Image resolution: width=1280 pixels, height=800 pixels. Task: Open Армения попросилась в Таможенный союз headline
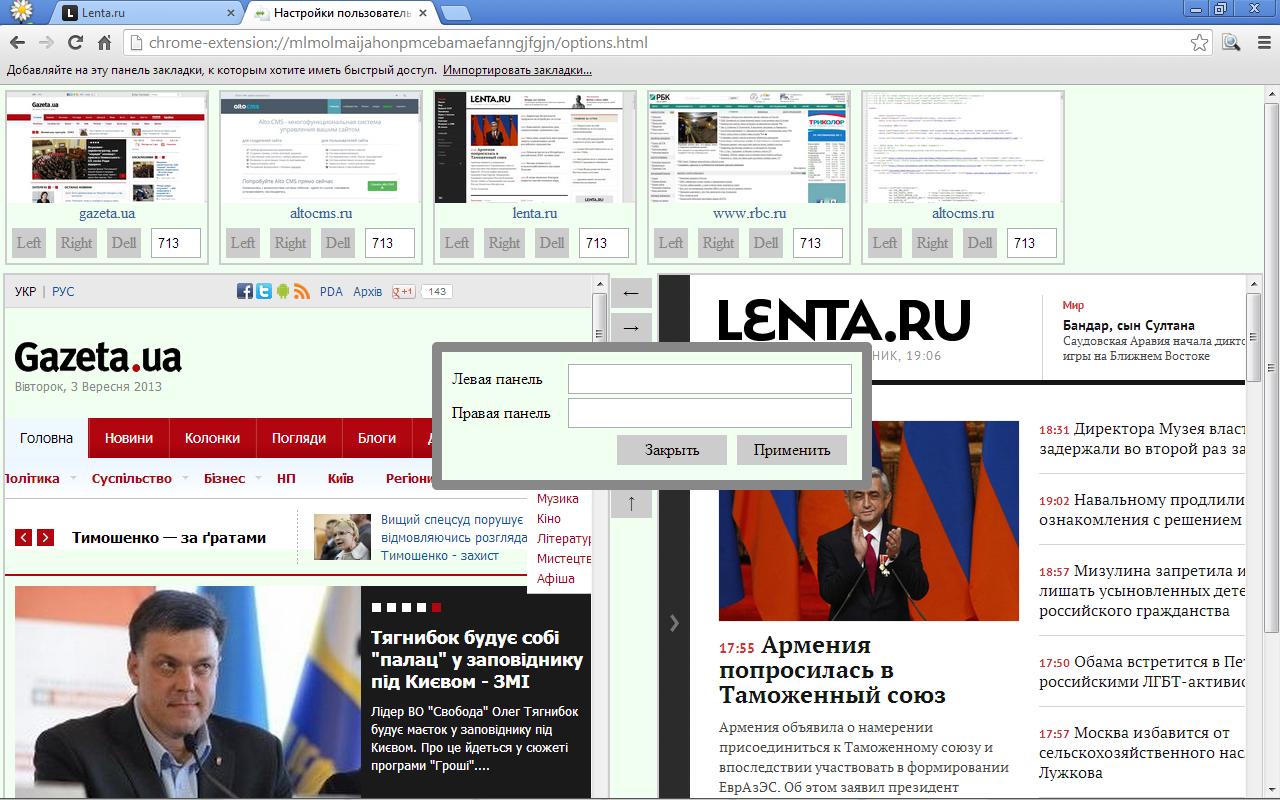tap(832, 669)
